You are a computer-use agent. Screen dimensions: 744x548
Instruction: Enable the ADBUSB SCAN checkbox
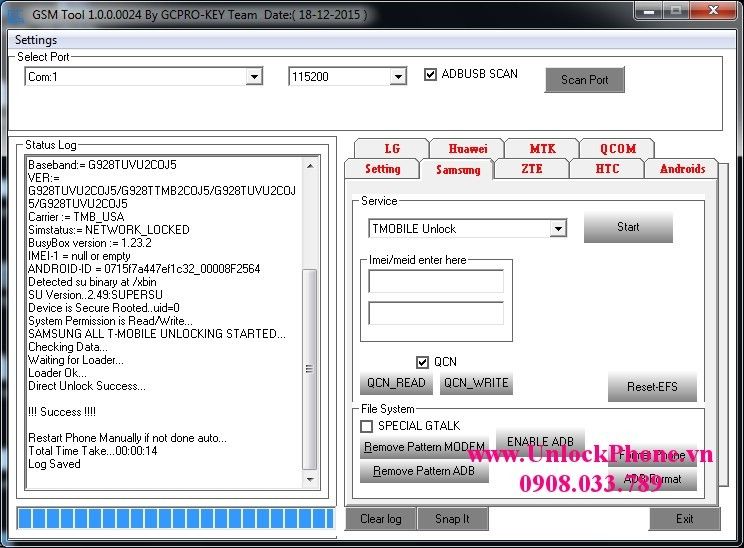point(431,74)
